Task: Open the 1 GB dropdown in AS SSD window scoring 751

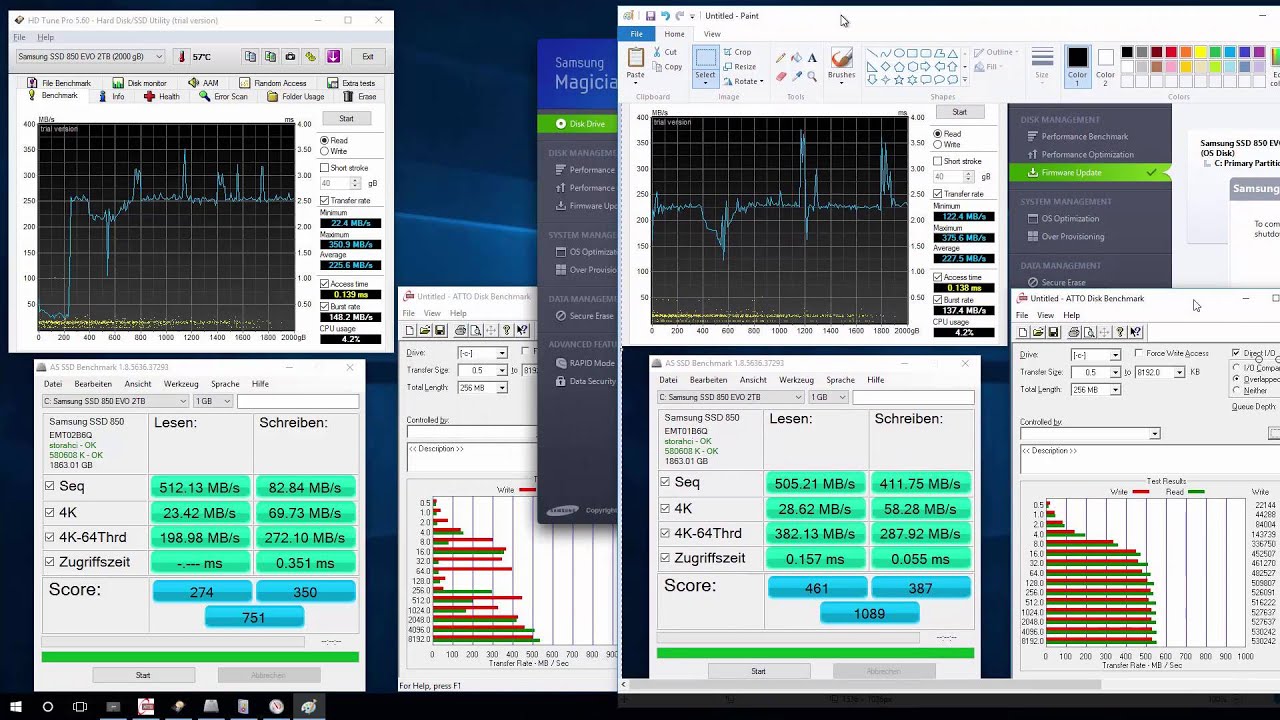Action: [213, 401]
